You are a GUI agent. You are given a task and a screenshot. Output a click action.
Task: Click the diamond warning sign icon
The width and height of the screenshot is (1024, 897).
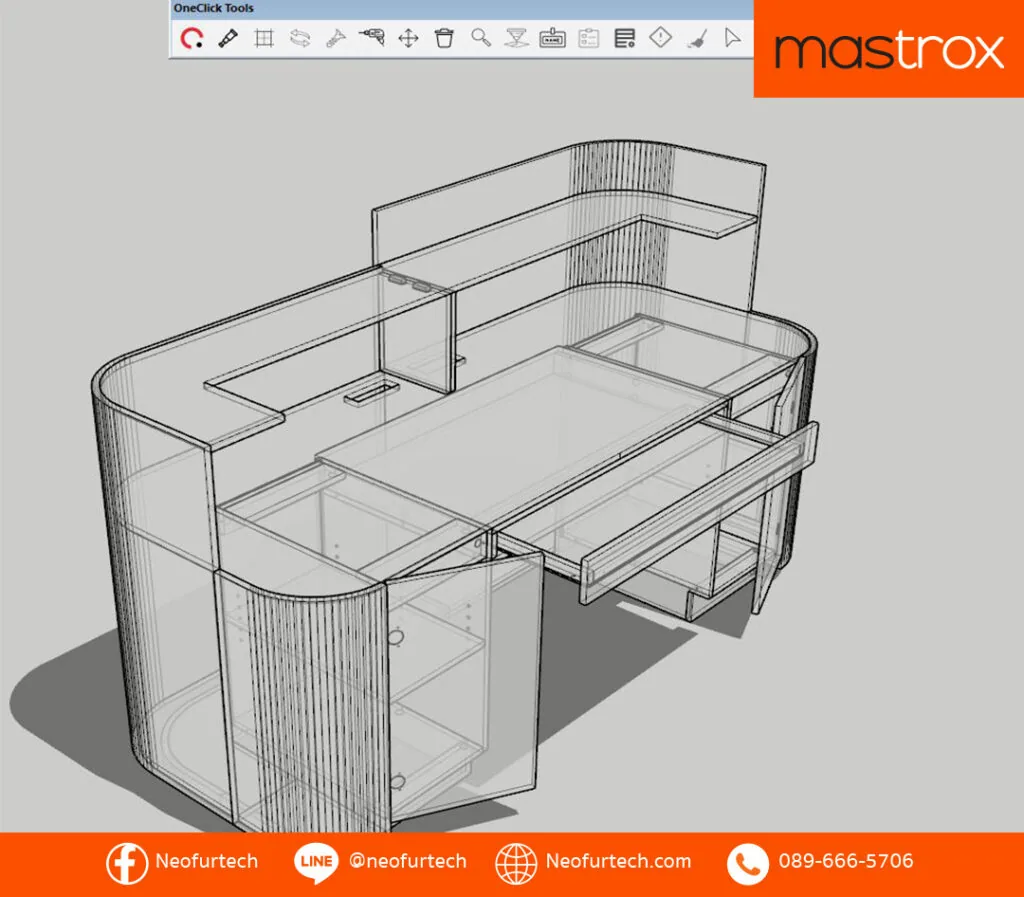click(661, 37)
